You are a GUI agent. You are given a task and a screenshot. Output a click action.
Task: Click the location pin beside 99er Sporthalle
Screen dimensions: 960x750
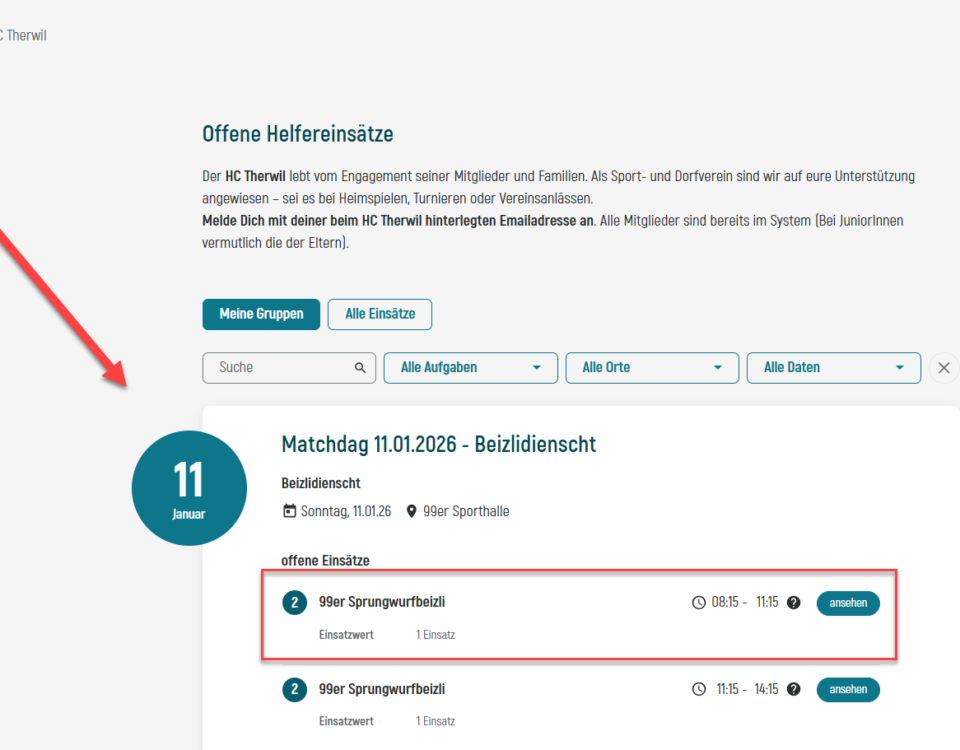coord(411,511)
